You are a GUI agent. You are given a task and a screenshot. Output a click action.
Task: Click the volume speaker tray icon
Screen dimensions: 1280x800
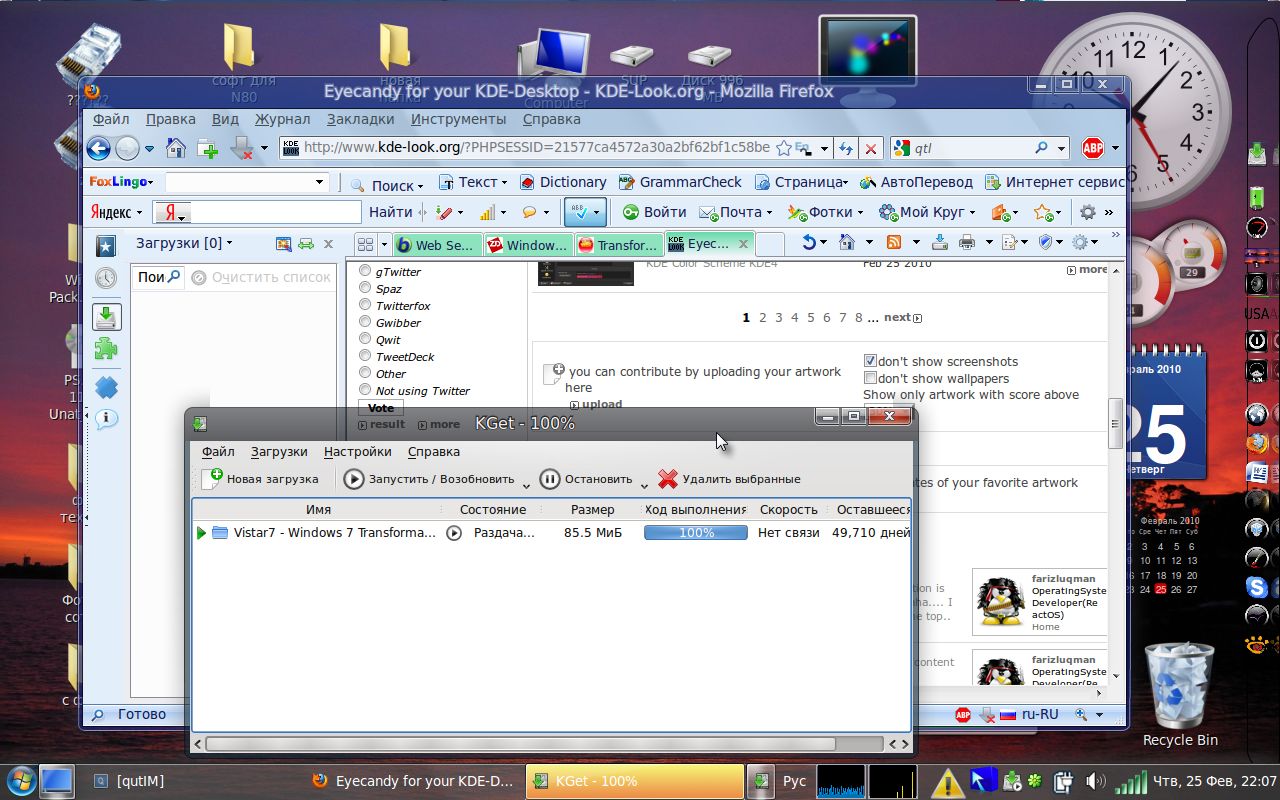coord(1095,781)
